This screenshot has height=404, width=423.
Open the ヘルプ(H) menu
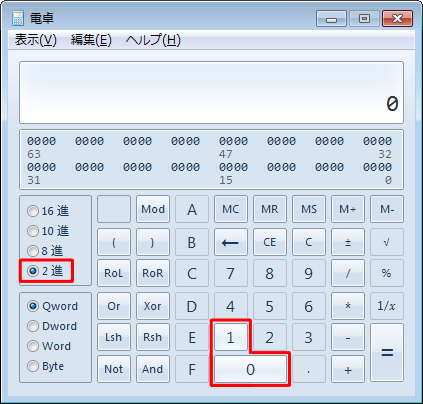pyautogui.click(x=153, y=40)
